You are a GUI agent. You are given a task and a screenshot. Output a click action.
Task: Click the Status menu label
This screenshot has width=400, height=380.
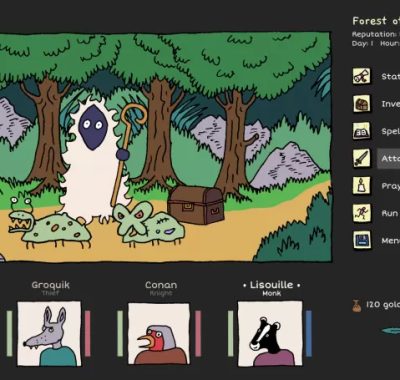391,77
